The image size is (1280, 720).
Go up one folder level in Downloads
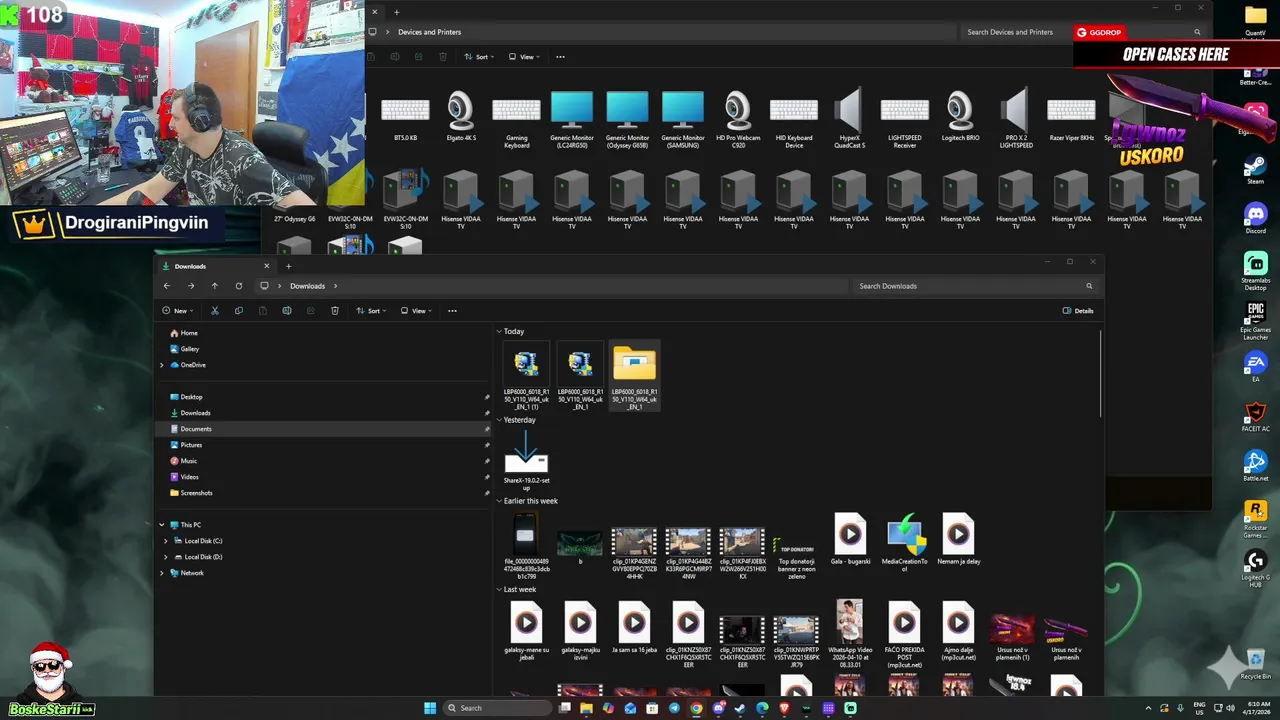(214, 286)
